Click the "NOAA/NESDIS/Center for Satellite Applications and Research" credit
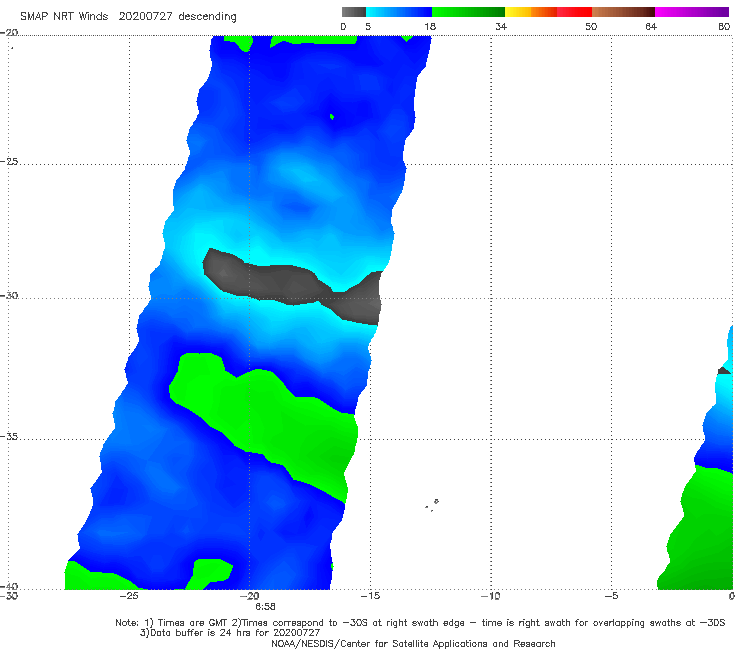This screenshot has height=650, width=740. (413, 643)
